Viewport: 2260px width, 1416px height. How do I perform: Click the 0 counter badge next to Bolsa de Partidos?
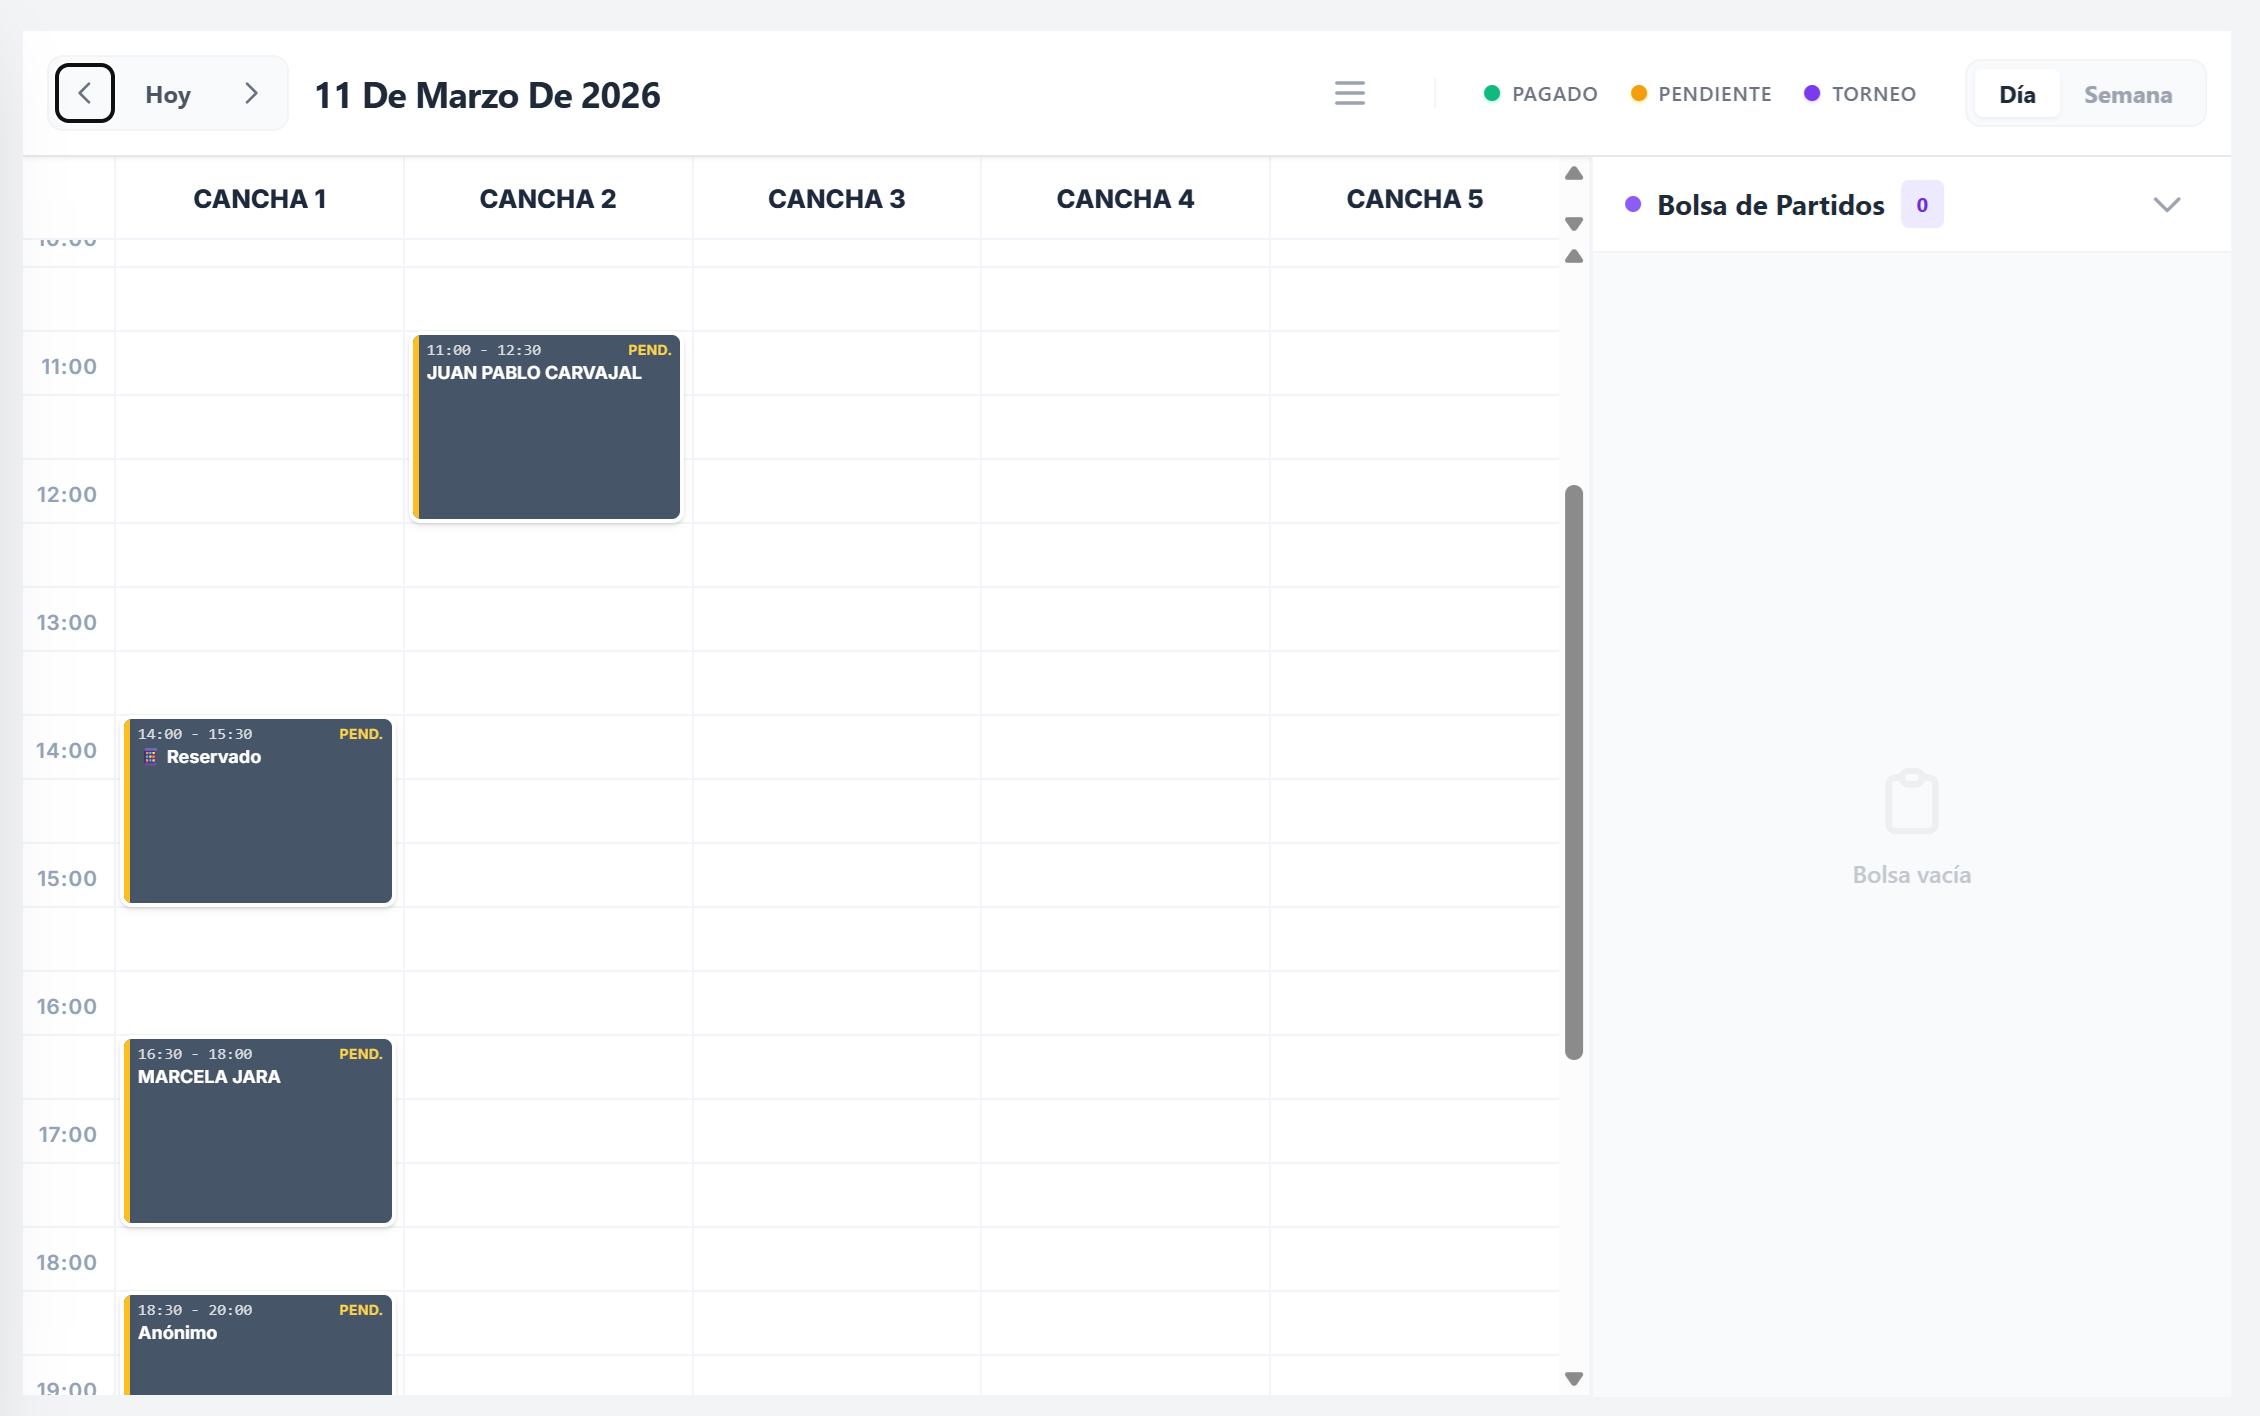[x=1922, y=203]
